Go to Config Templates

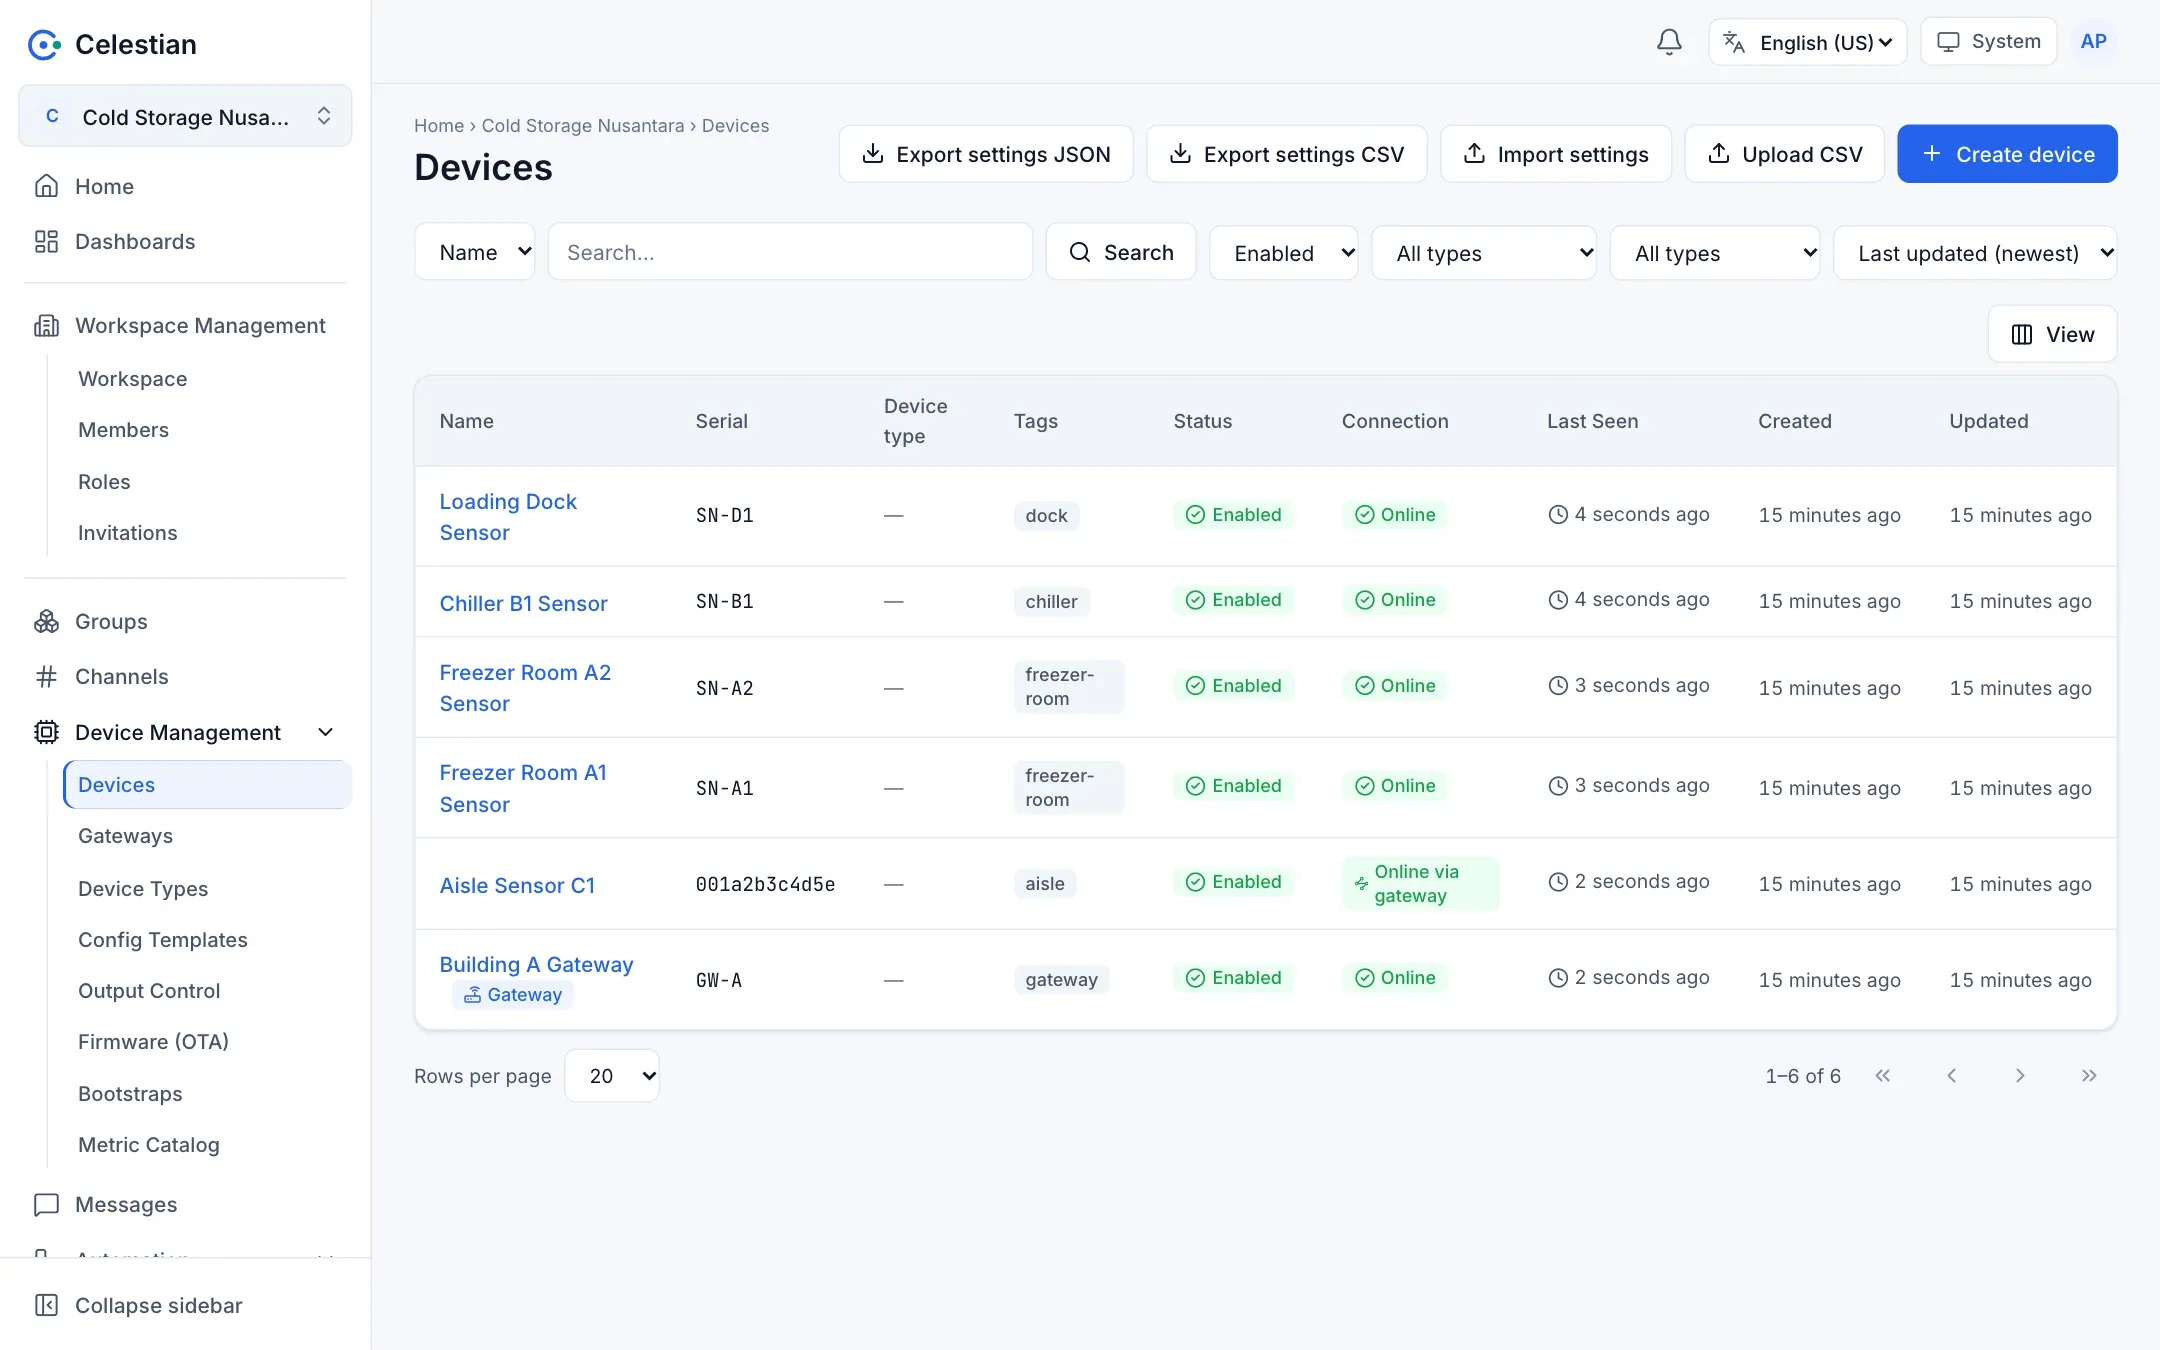coord(163,939)
